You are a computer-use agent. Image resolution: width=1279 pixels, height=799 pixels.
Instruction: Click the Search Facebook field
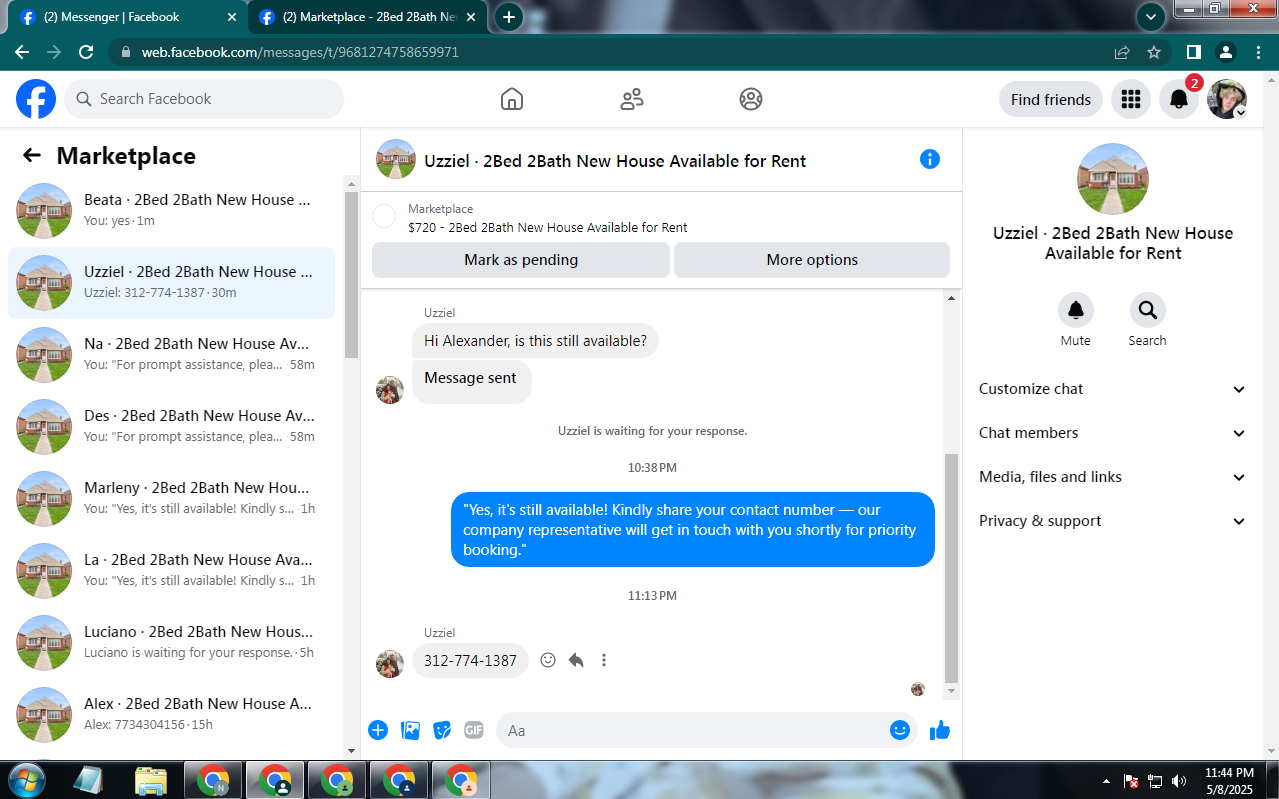[204, 99]
